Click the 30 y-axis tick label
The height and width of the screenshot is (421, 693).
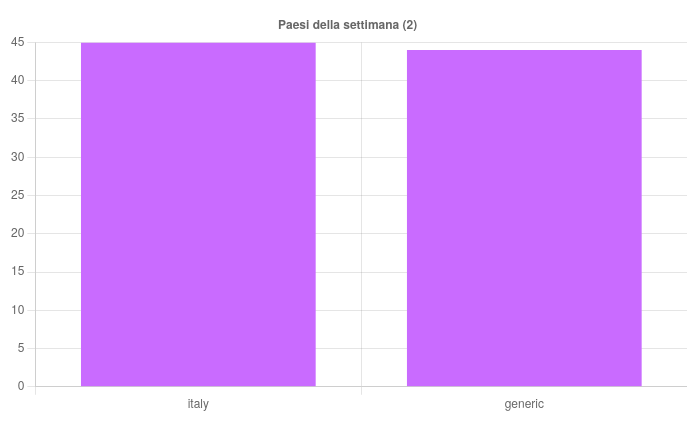(x=17, y=157)
